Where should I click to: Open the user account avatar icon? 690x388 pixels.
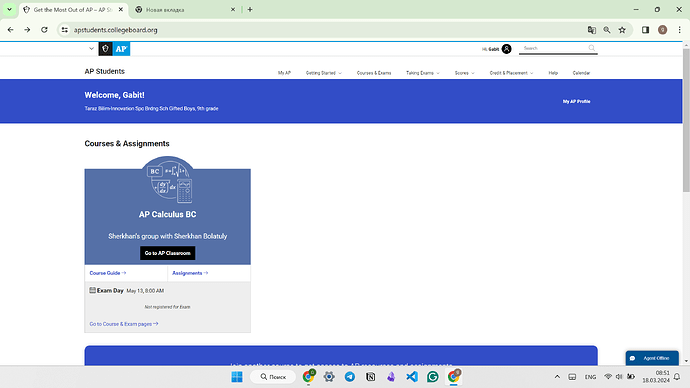point(506,49)
